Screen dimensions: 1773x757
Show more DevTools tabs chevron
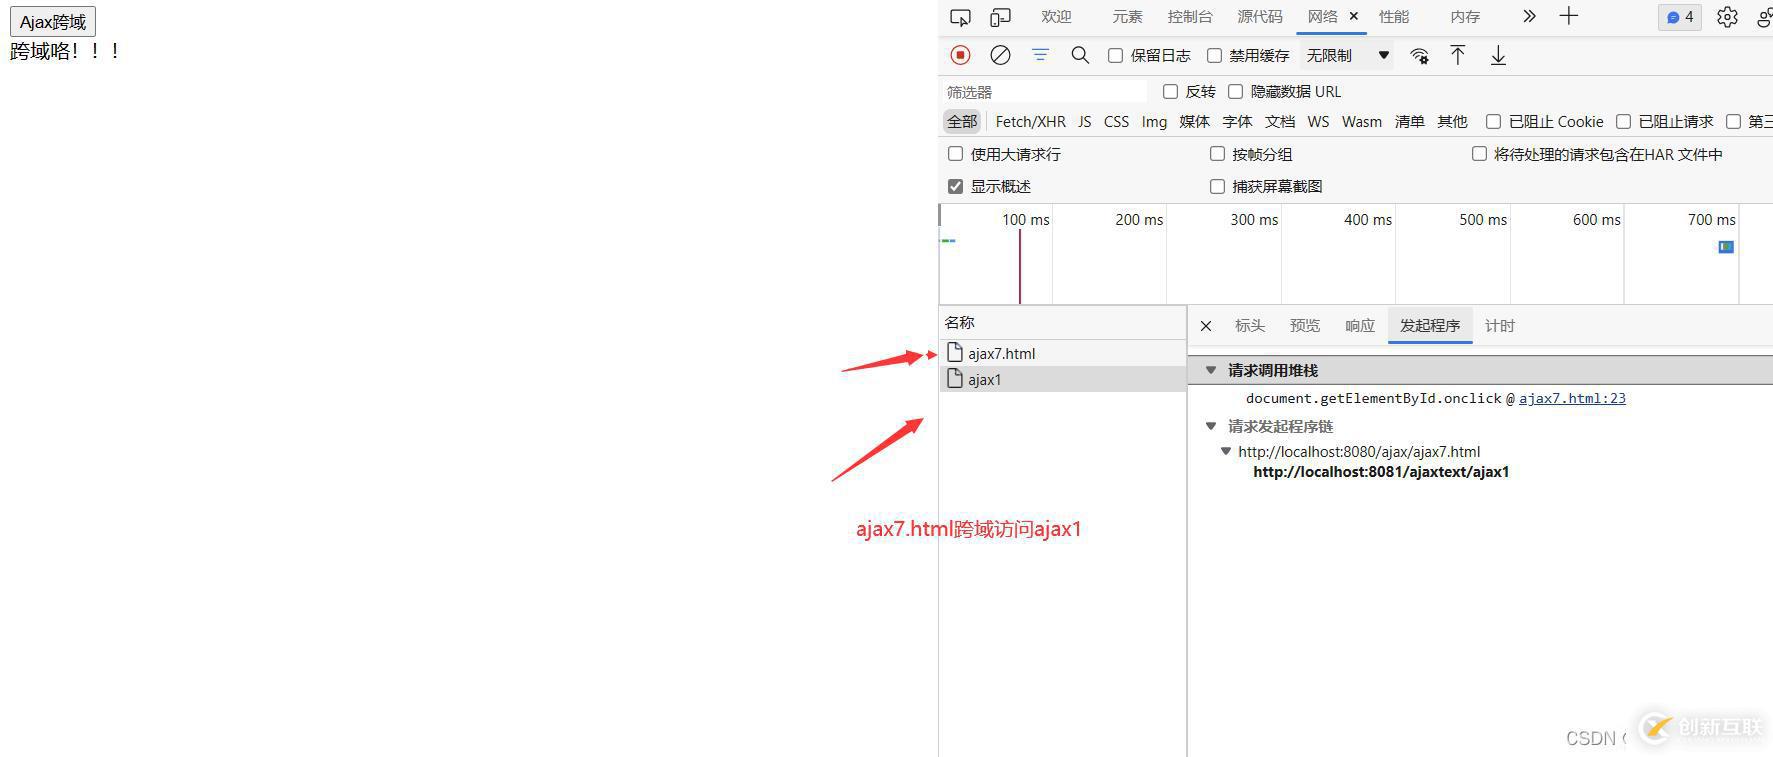click(1529, 16)
